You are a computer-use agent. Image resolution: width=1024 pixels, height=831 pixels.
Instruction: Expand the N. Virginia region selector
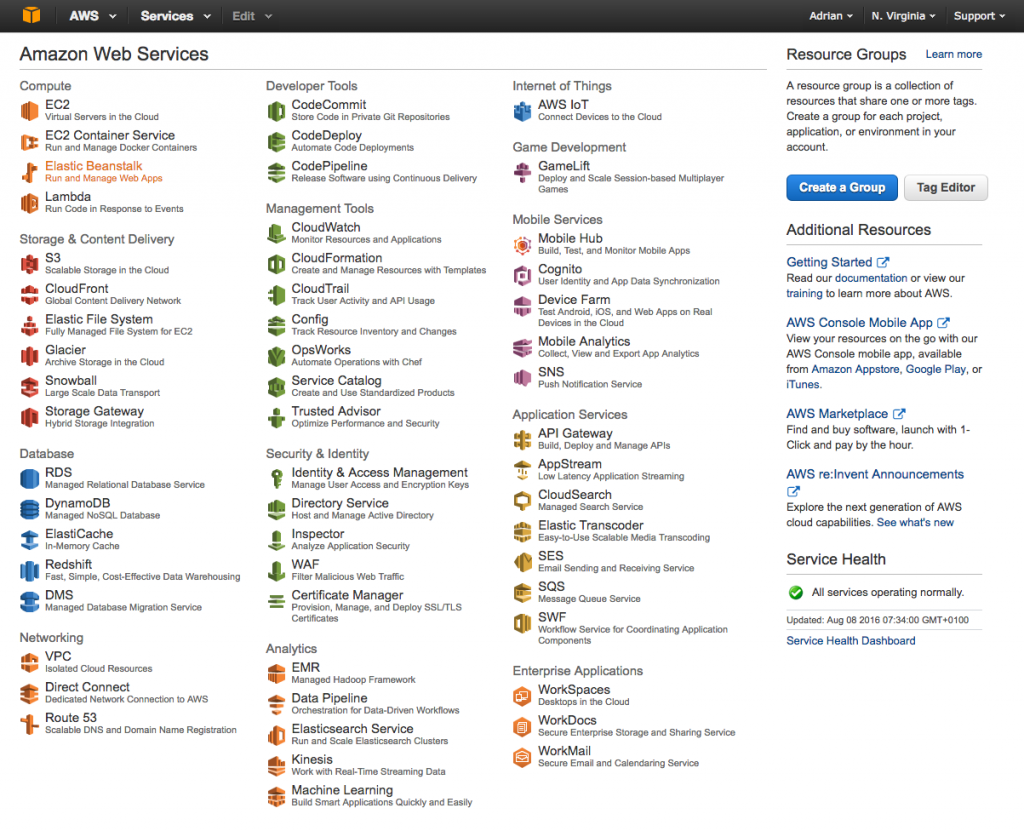[x=904, y=15]
